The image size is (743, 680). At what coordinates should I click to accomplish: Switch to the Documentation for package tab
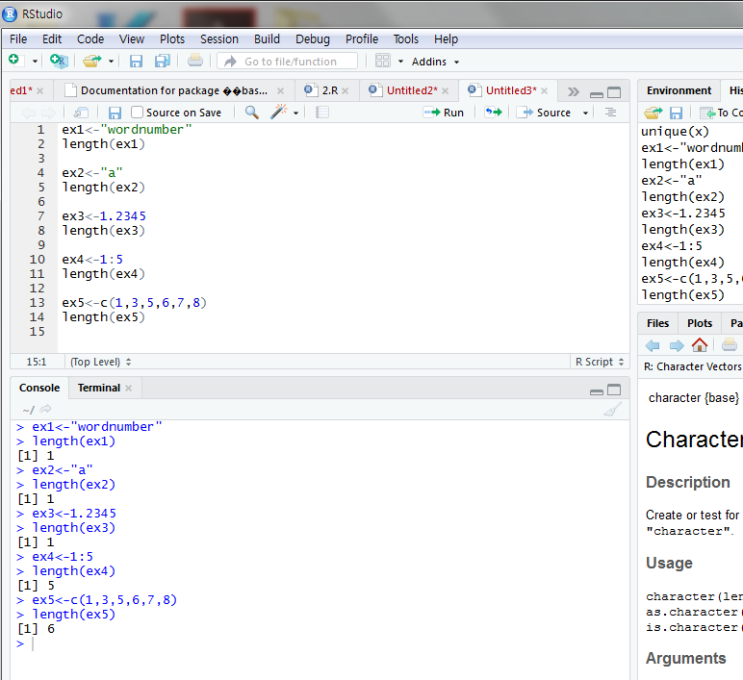[x=173, y=91]
